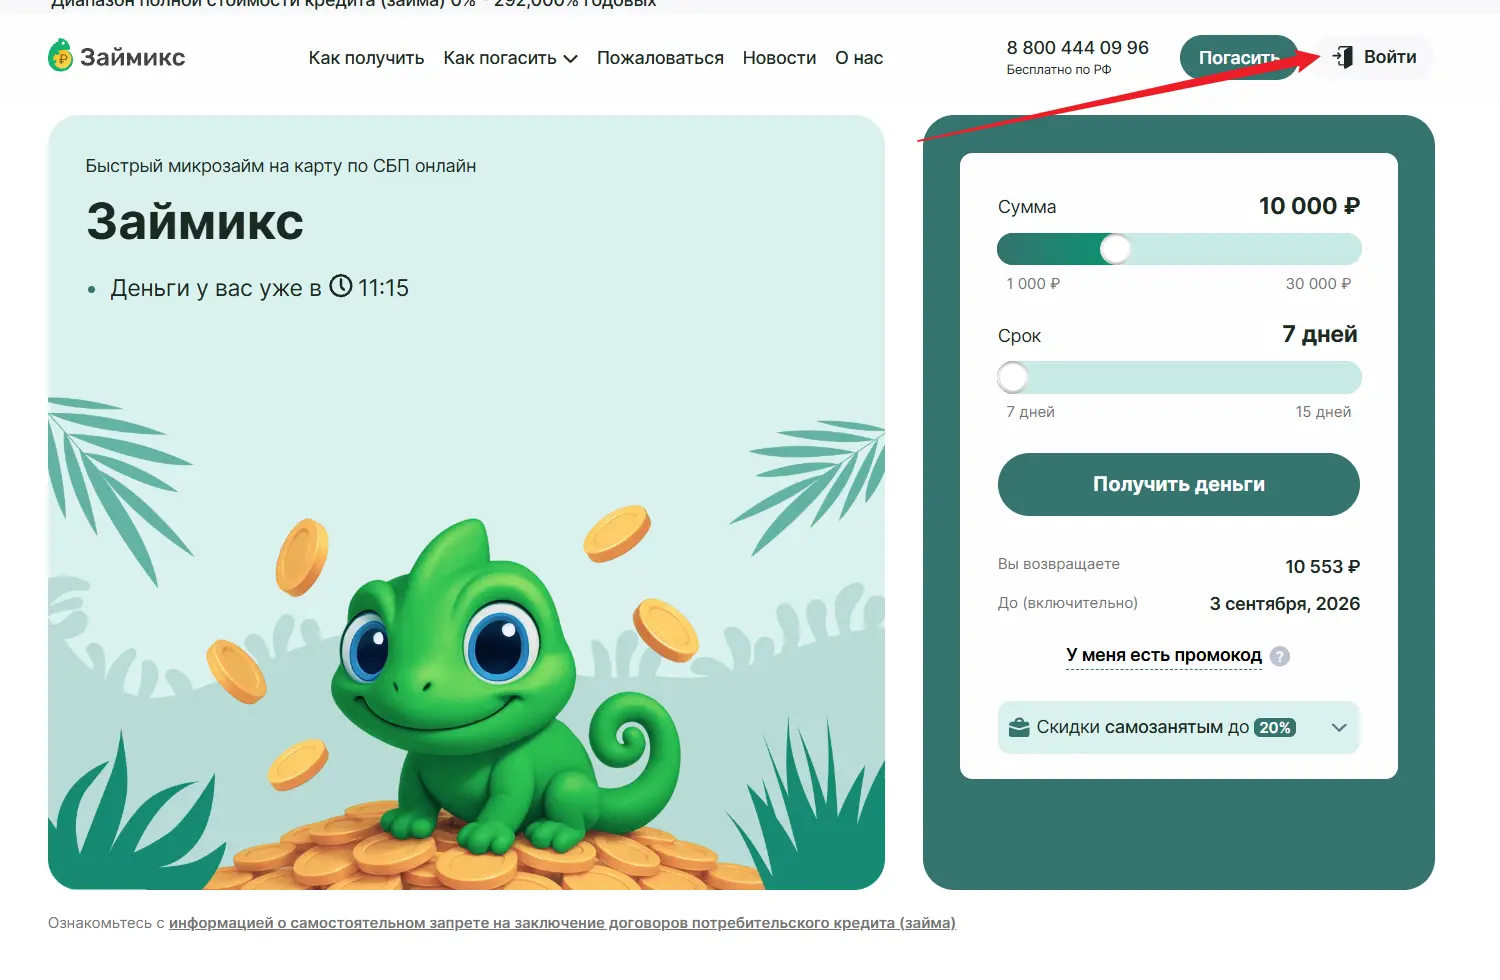Click the question mark help icon near promo code
The height and width of the screenshot is (980, 1500).
(x=1280, y=656)
